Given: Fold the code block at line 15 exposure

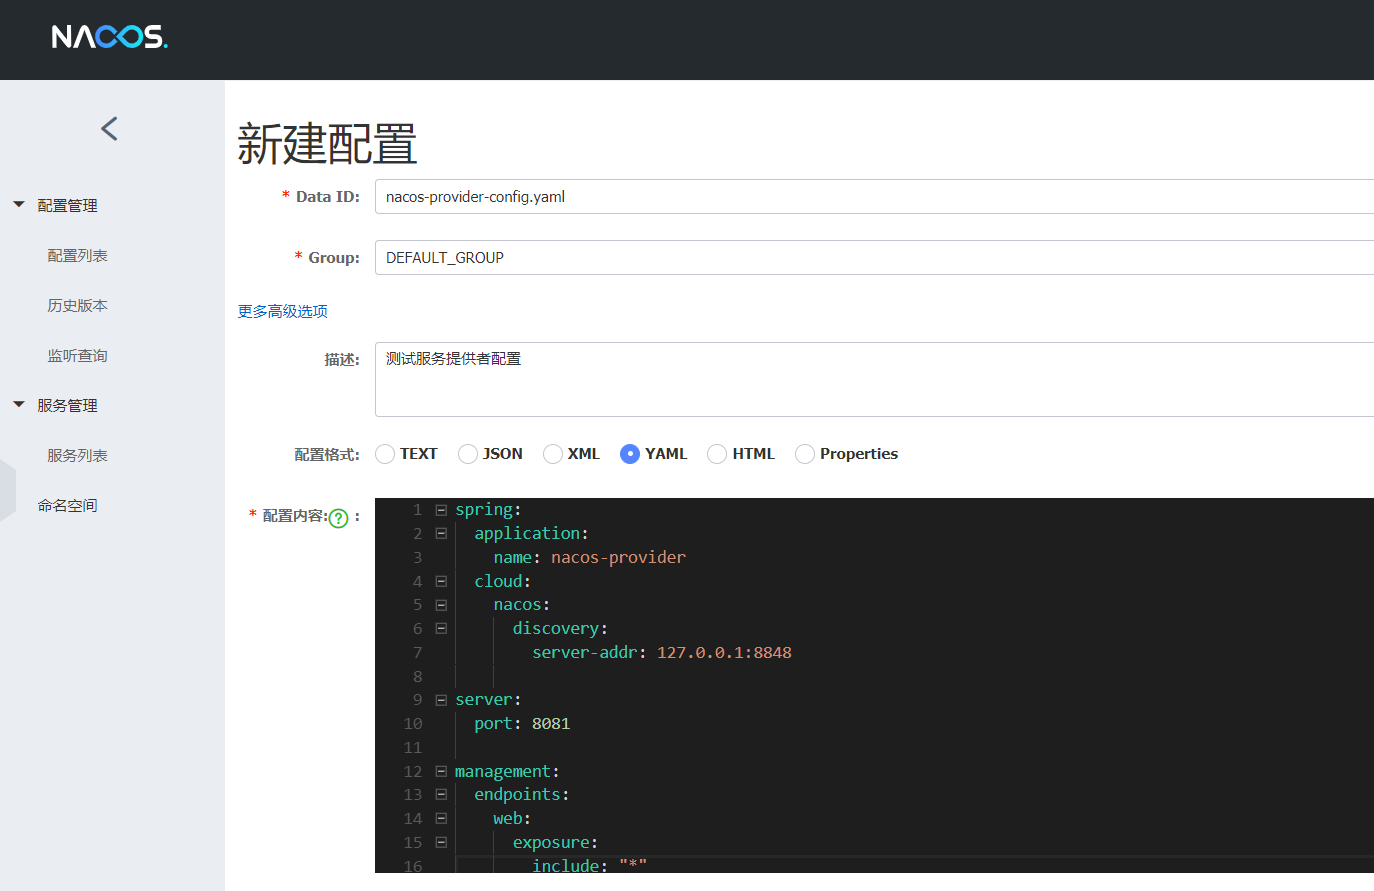Looking at the screenshot, I should click(x=441, y=842).
